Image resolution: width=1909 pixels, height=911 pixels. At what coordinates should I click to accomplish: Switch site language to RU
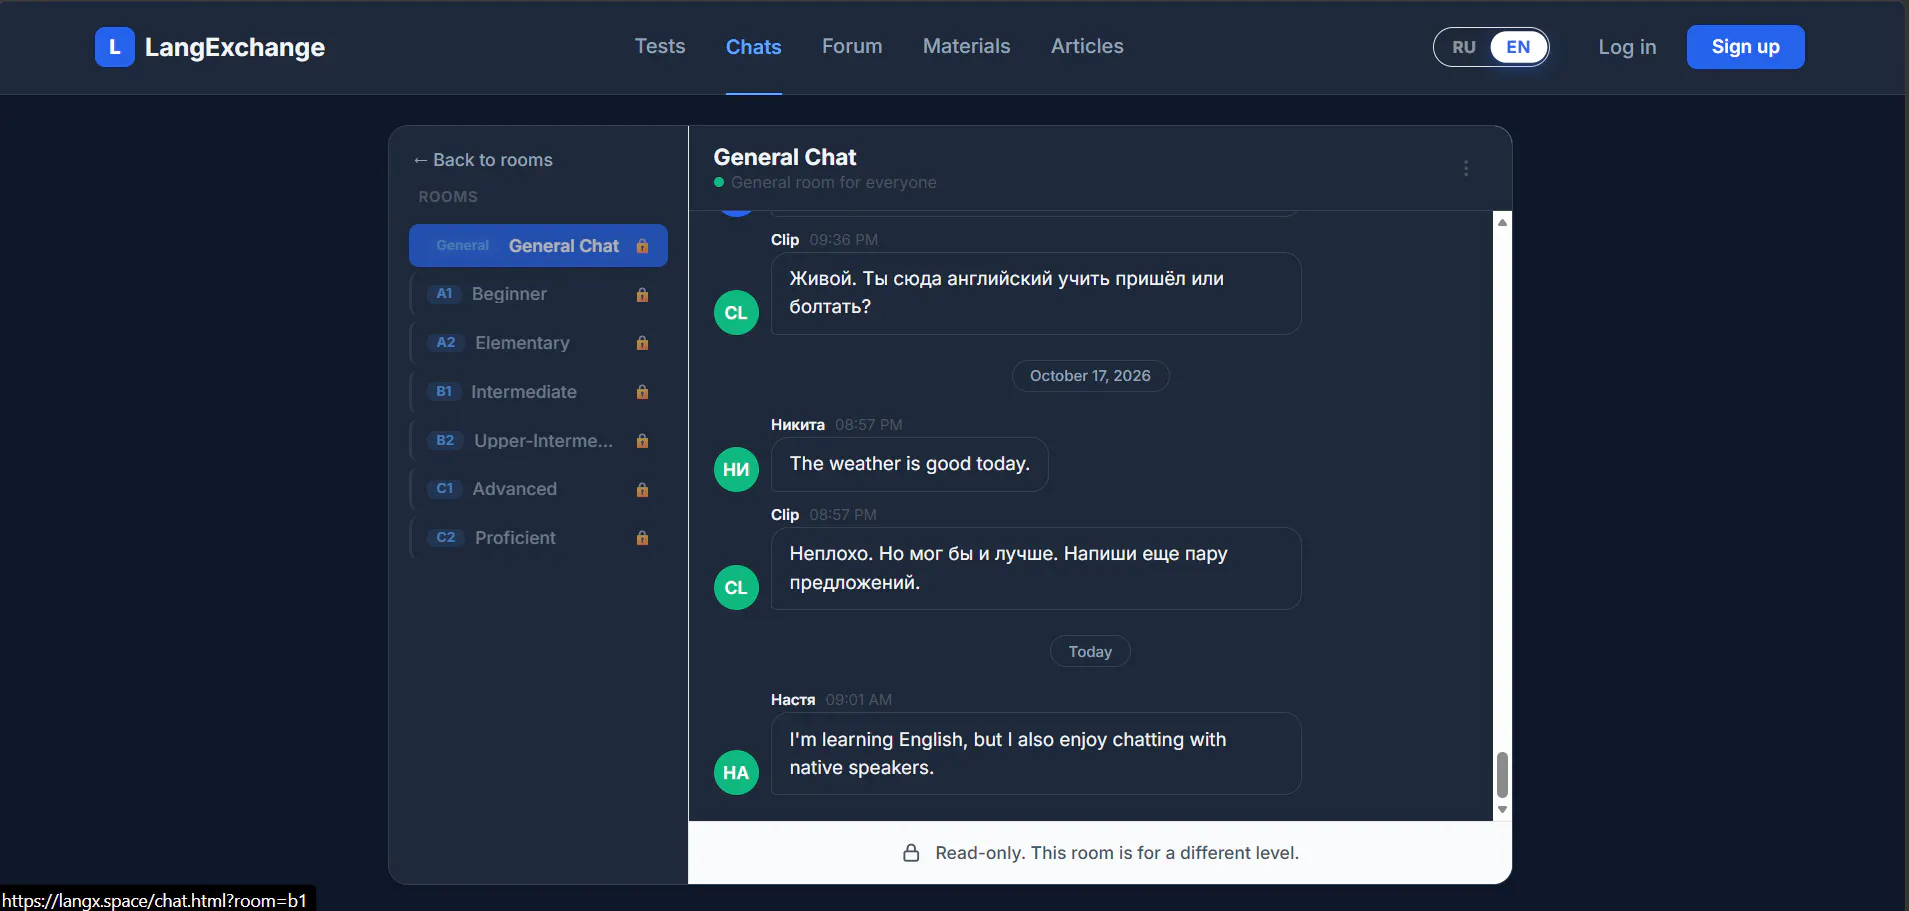click(1464, 47)
